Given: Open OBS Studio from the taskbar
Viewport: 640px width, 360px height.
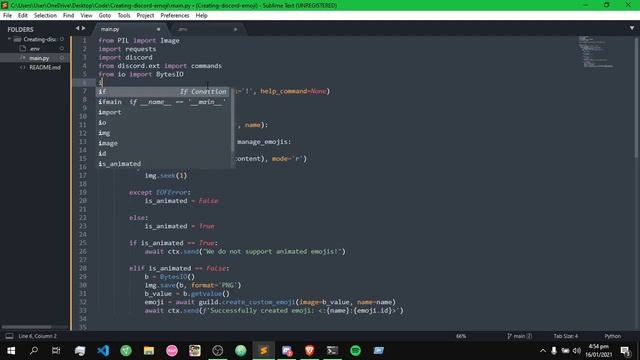Looking at the screenshot, I should pyautogui.click(x=218, y=351).
